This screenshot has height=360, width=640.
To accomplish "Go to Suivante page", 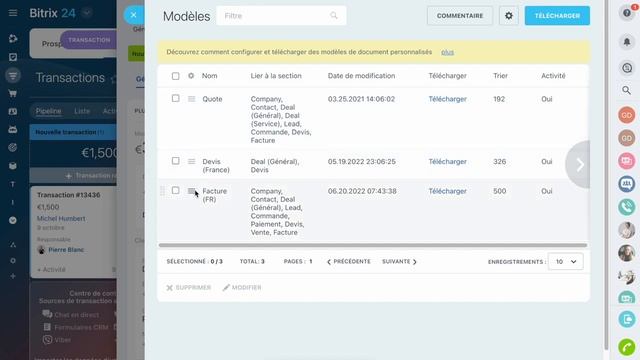I will click(399, 262).
